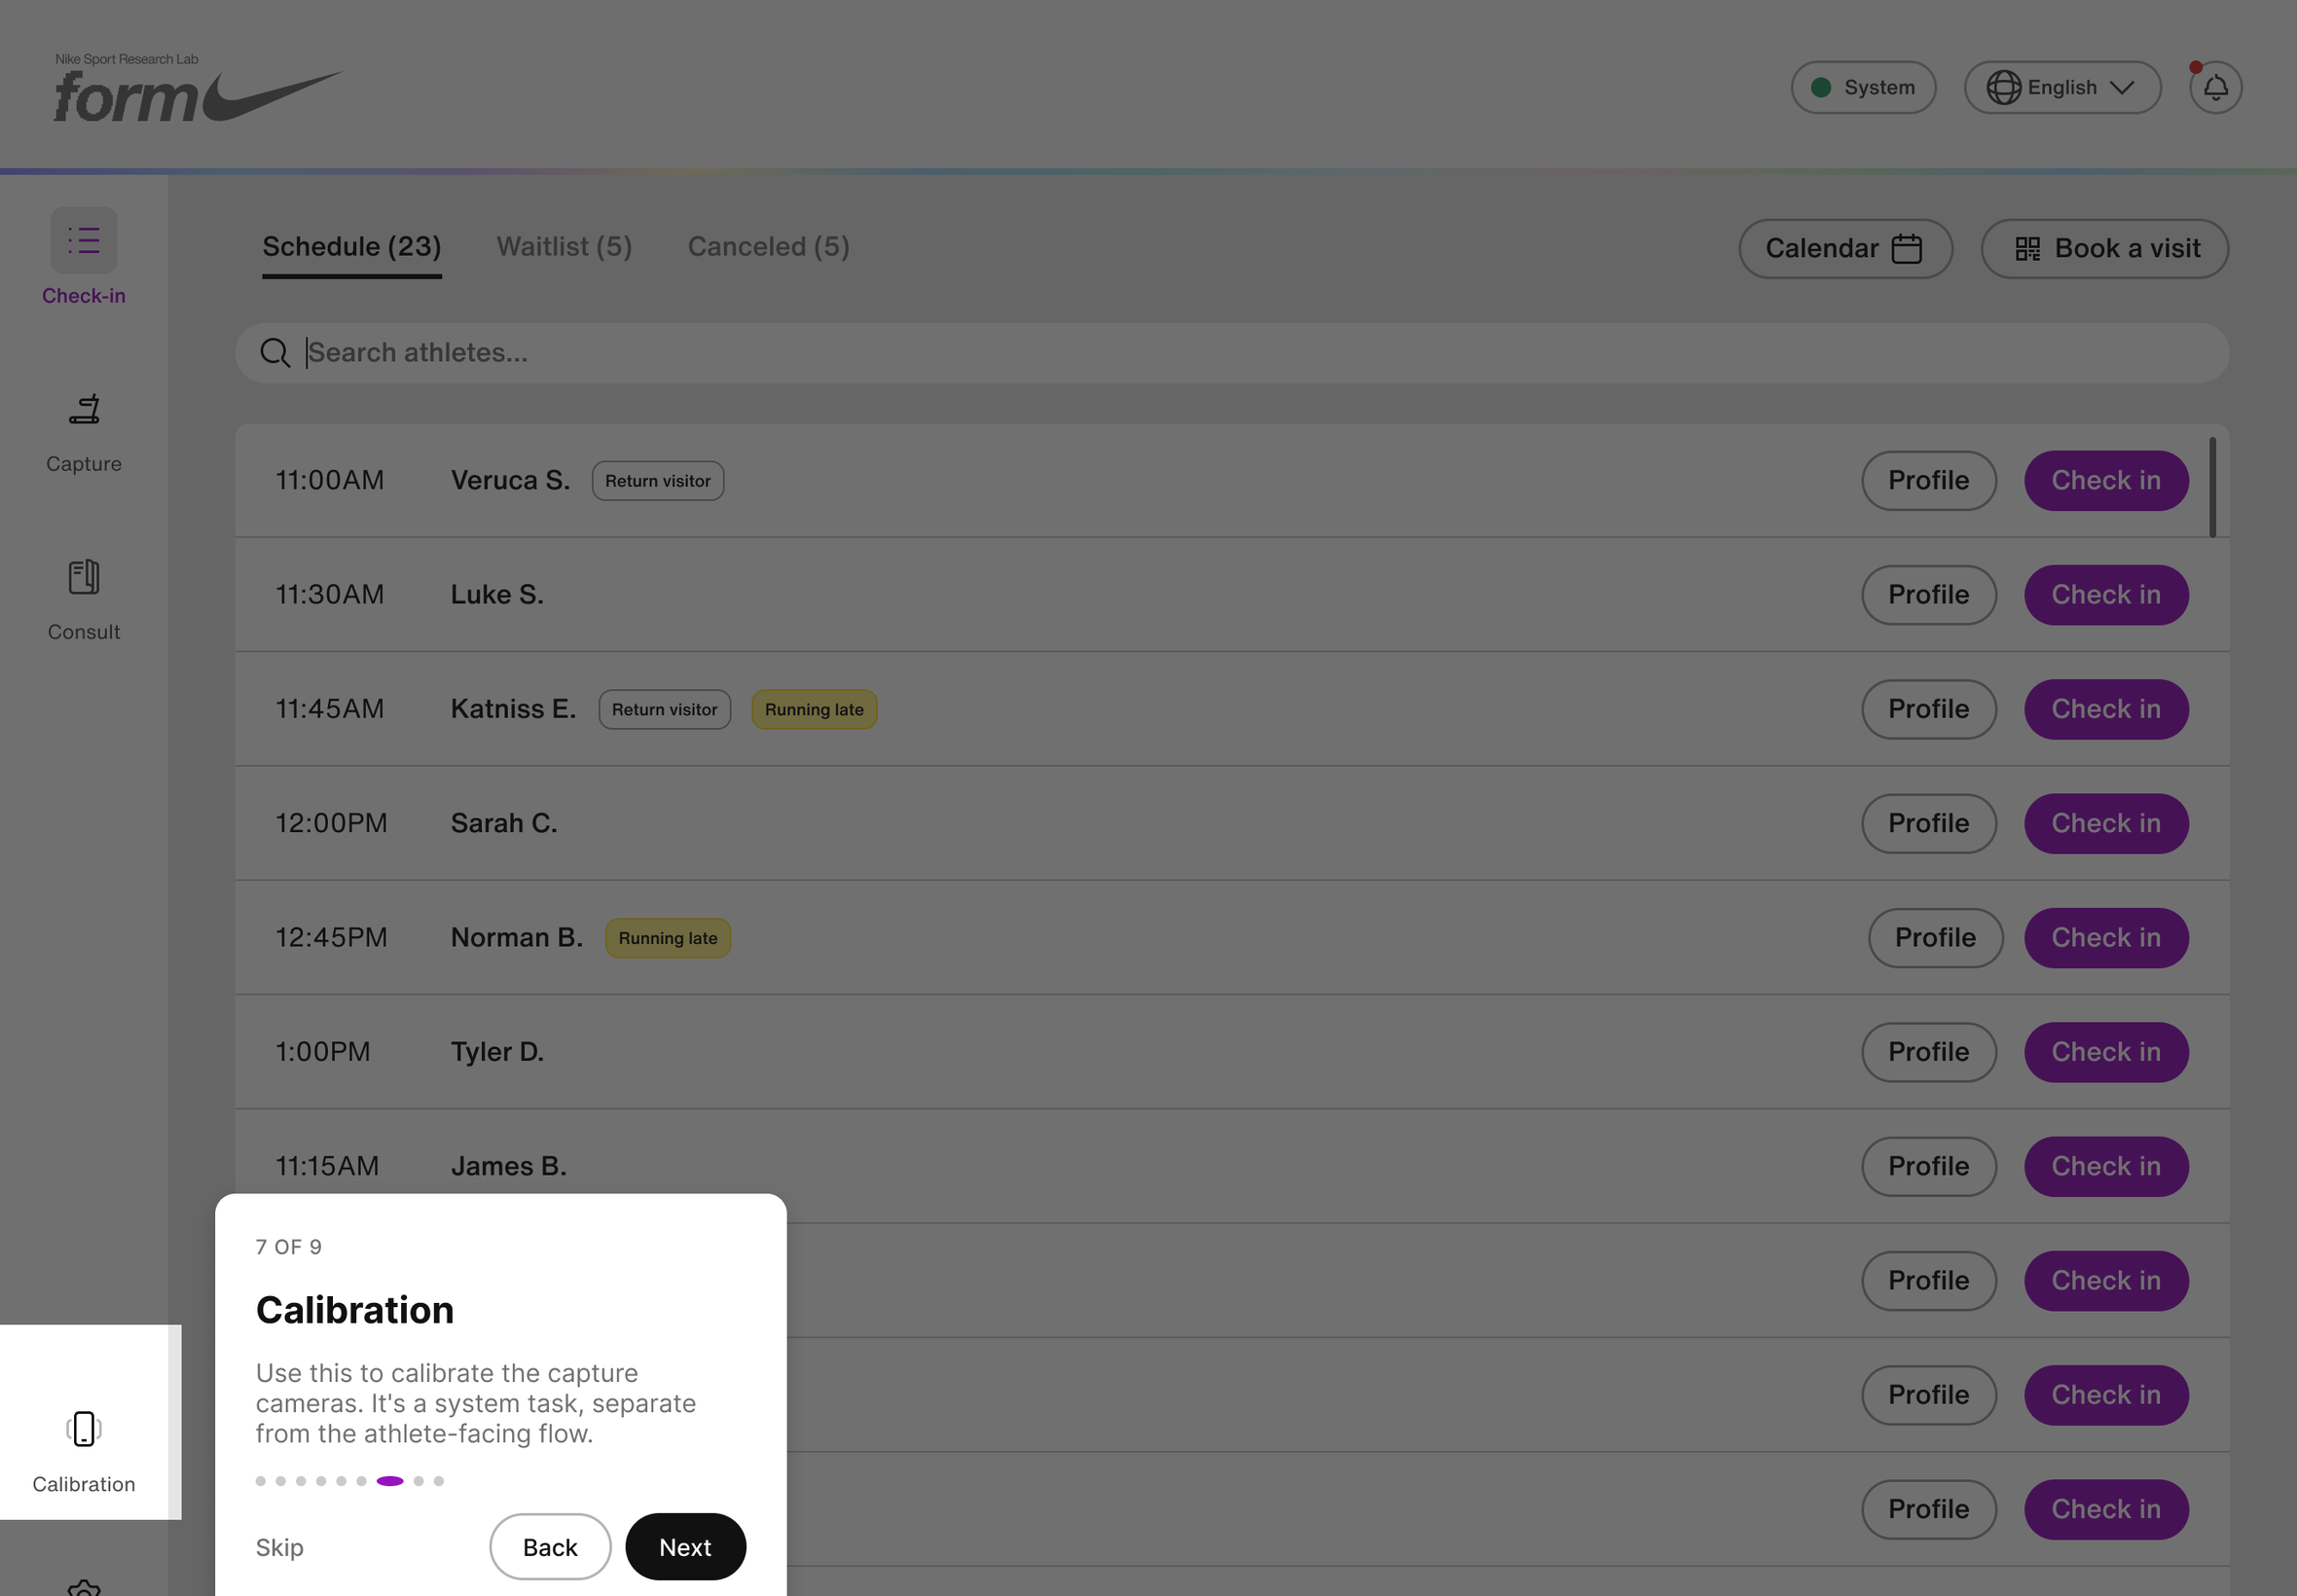Click the Nike form logo
Image resolution: width=2297 pixels, height=1596 pixels.
[x=198, y=88]
